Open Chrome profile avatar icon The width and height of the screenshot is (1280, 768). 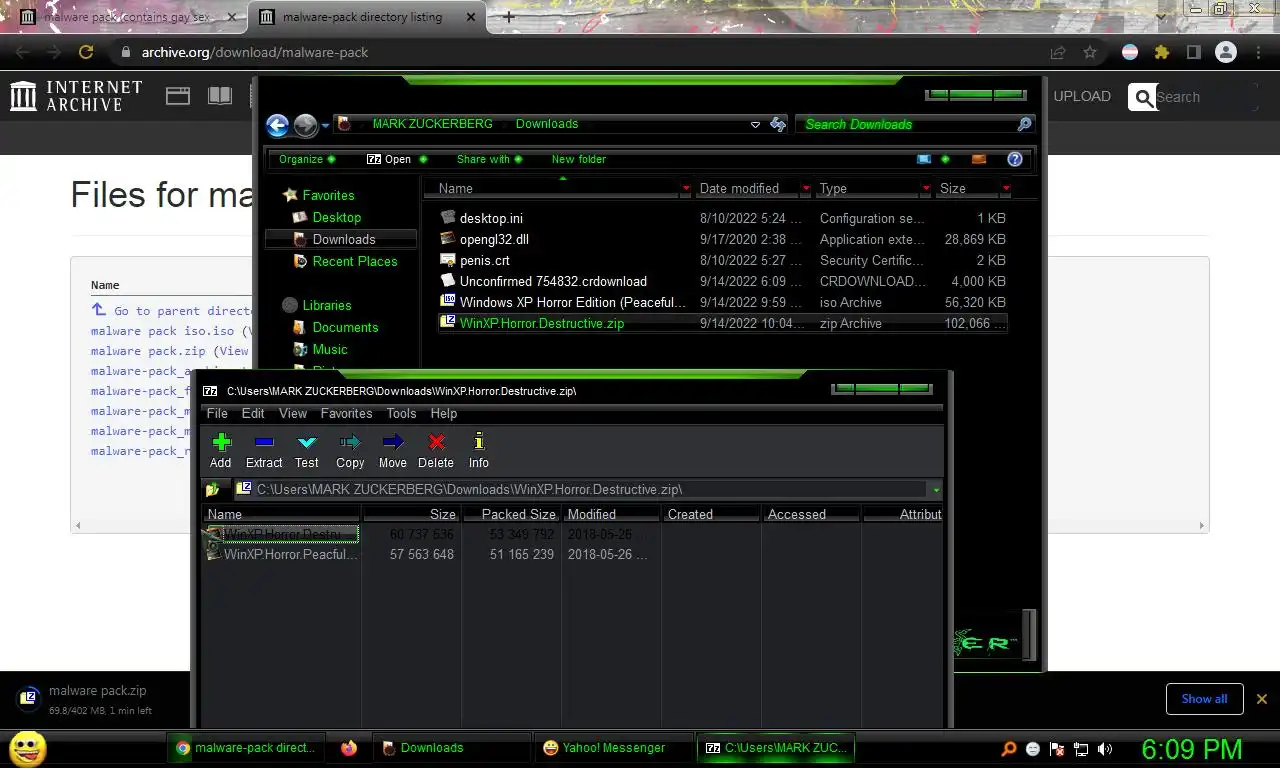click(1226, 52)
